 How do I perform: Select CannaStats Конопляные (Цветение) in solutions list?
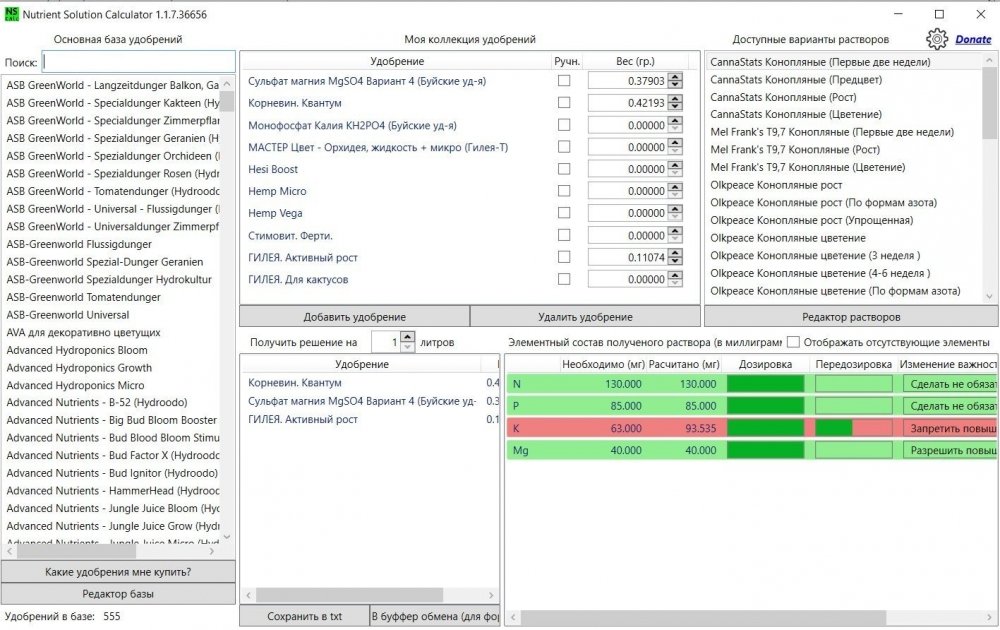point(796,114)
